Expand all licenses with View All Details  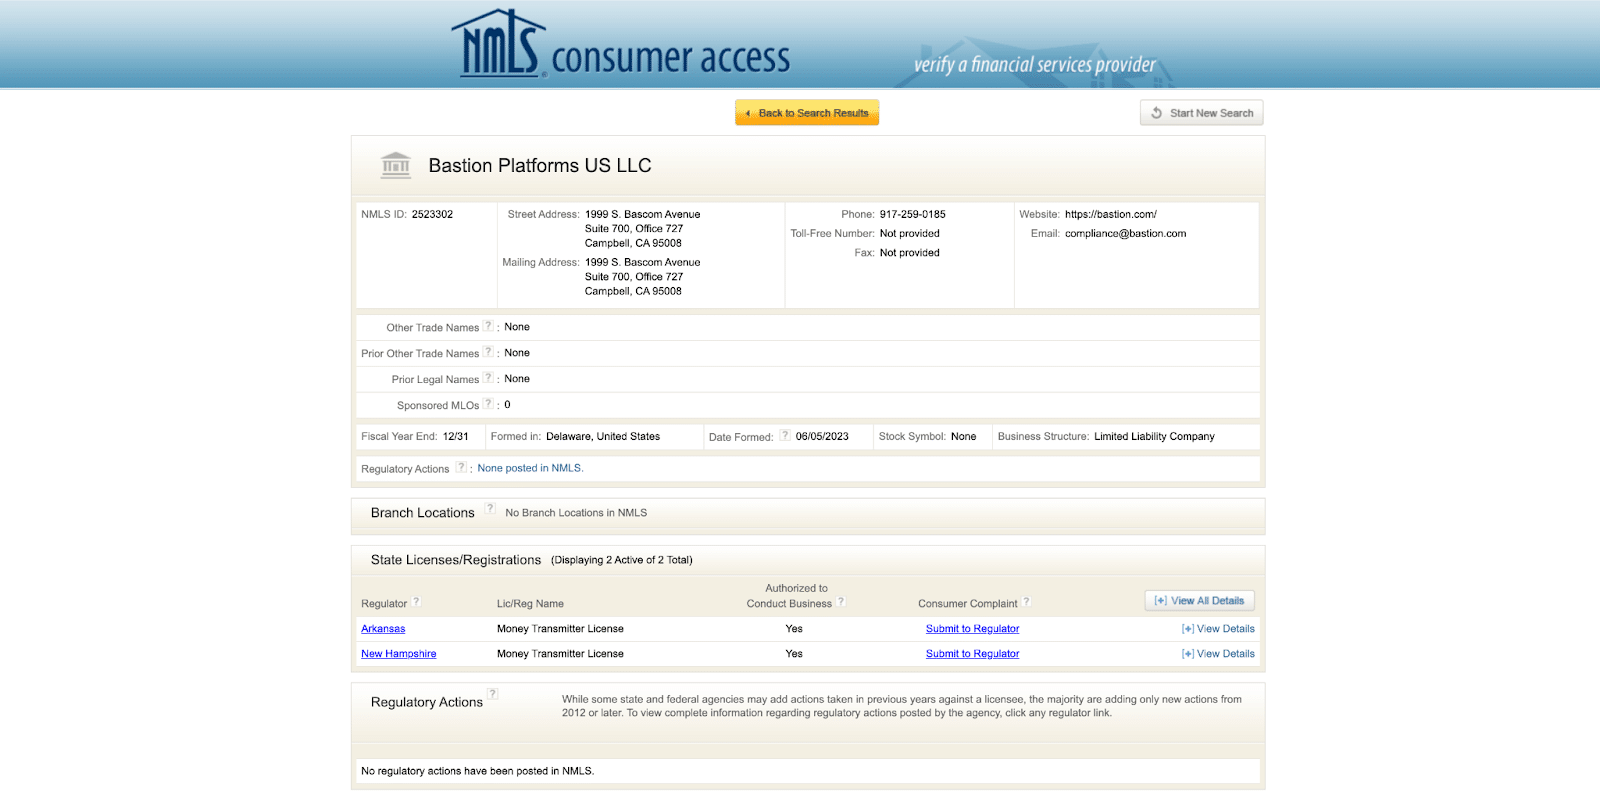click(x=1199, y=601)
